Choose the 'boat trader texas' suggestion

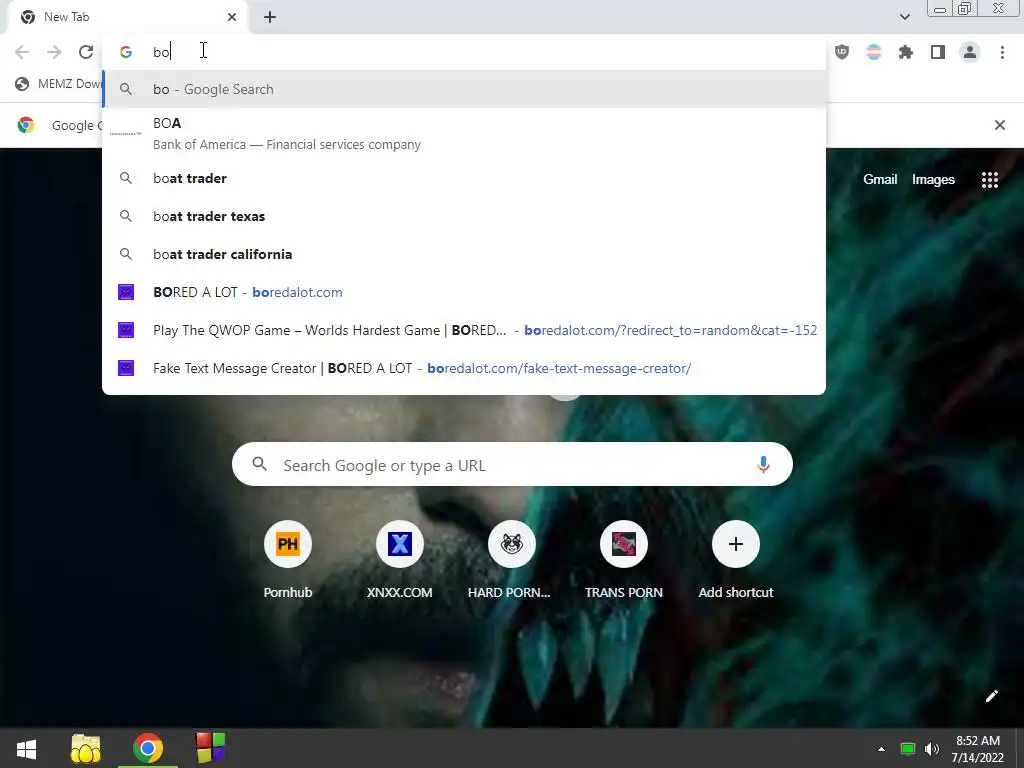click(464, 216)
